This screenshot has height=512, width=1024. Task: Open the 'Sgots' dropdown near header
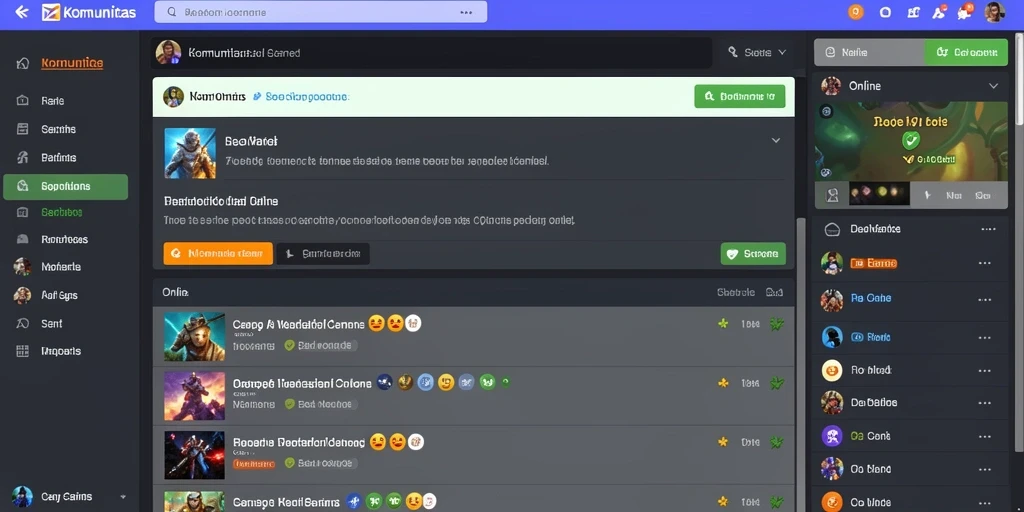click(x=758, y=52)
